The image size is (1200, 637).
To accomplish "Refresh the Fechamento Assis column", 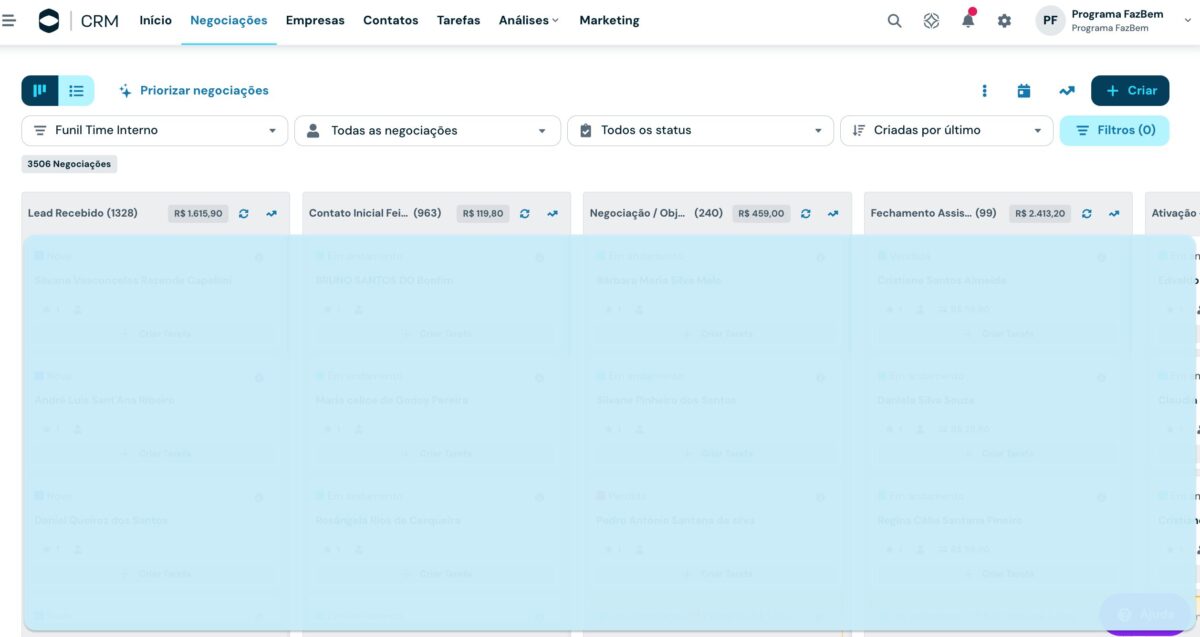I will click(x=1087, y=213).
